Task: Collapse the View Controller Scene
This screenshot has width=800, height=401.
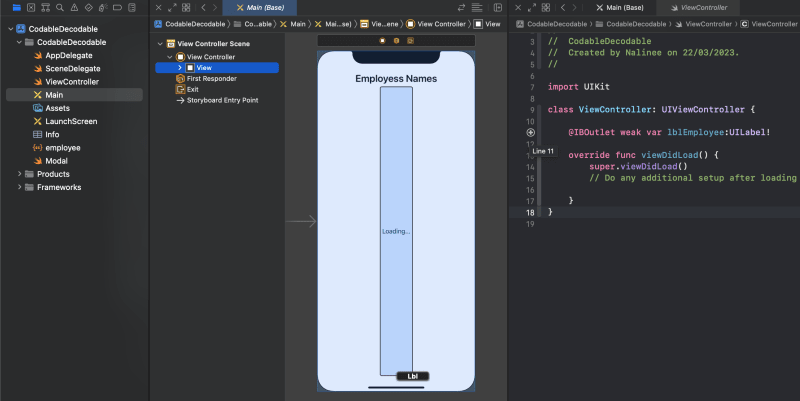Action: (x=160, y=44)
